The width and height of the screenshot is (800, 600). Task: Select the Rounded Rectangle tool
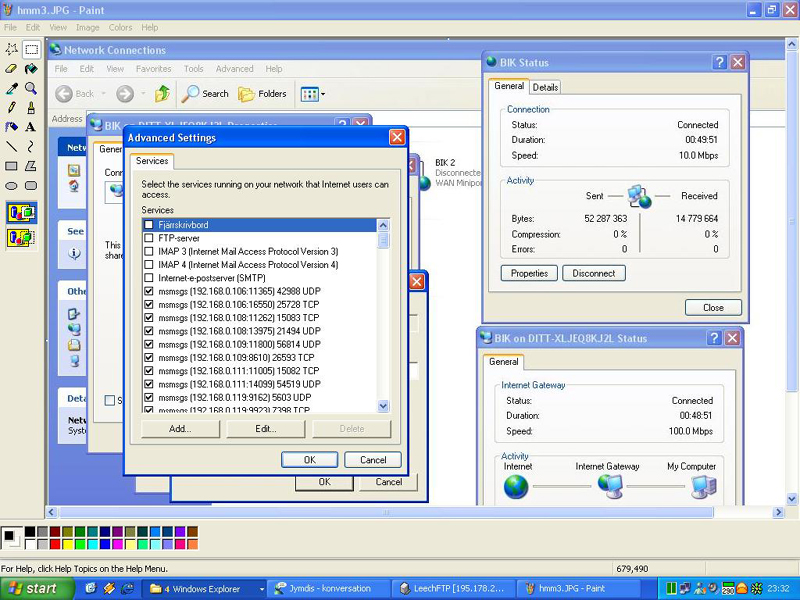32,186
